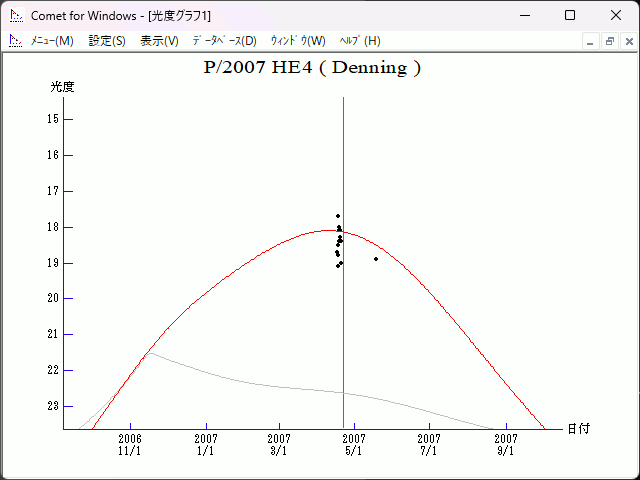Select the 2007 5/1 date axis label

[354, 444]
